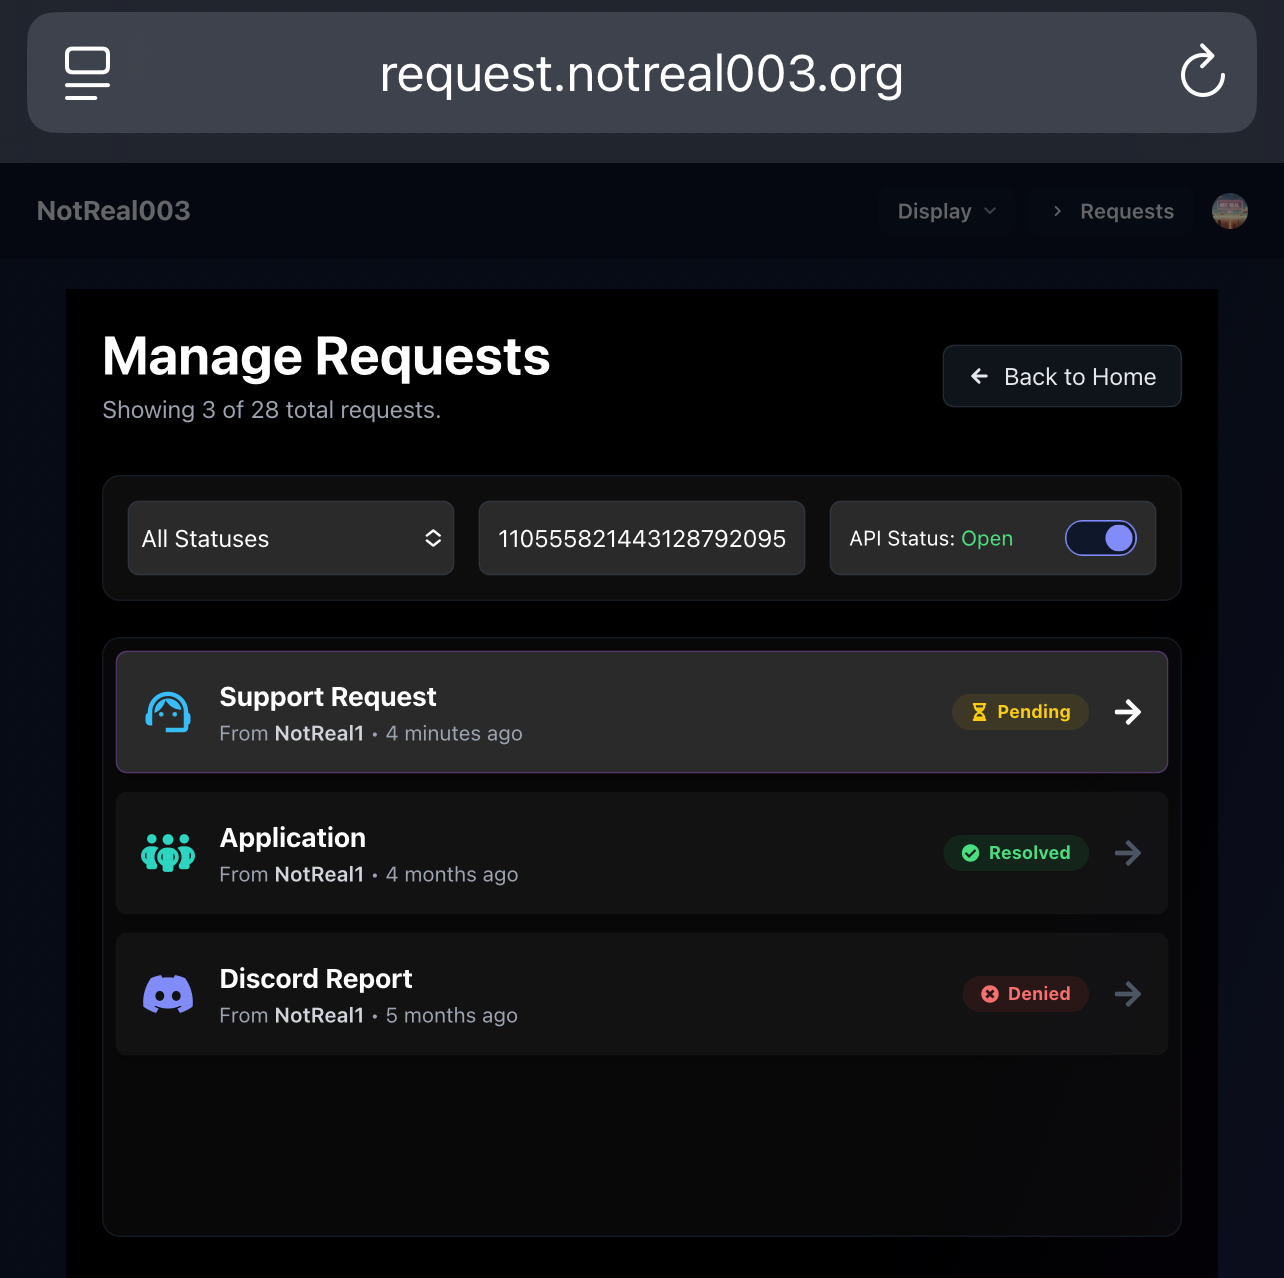
Task: Click the browser address bar URL
Action: (642, 74)
